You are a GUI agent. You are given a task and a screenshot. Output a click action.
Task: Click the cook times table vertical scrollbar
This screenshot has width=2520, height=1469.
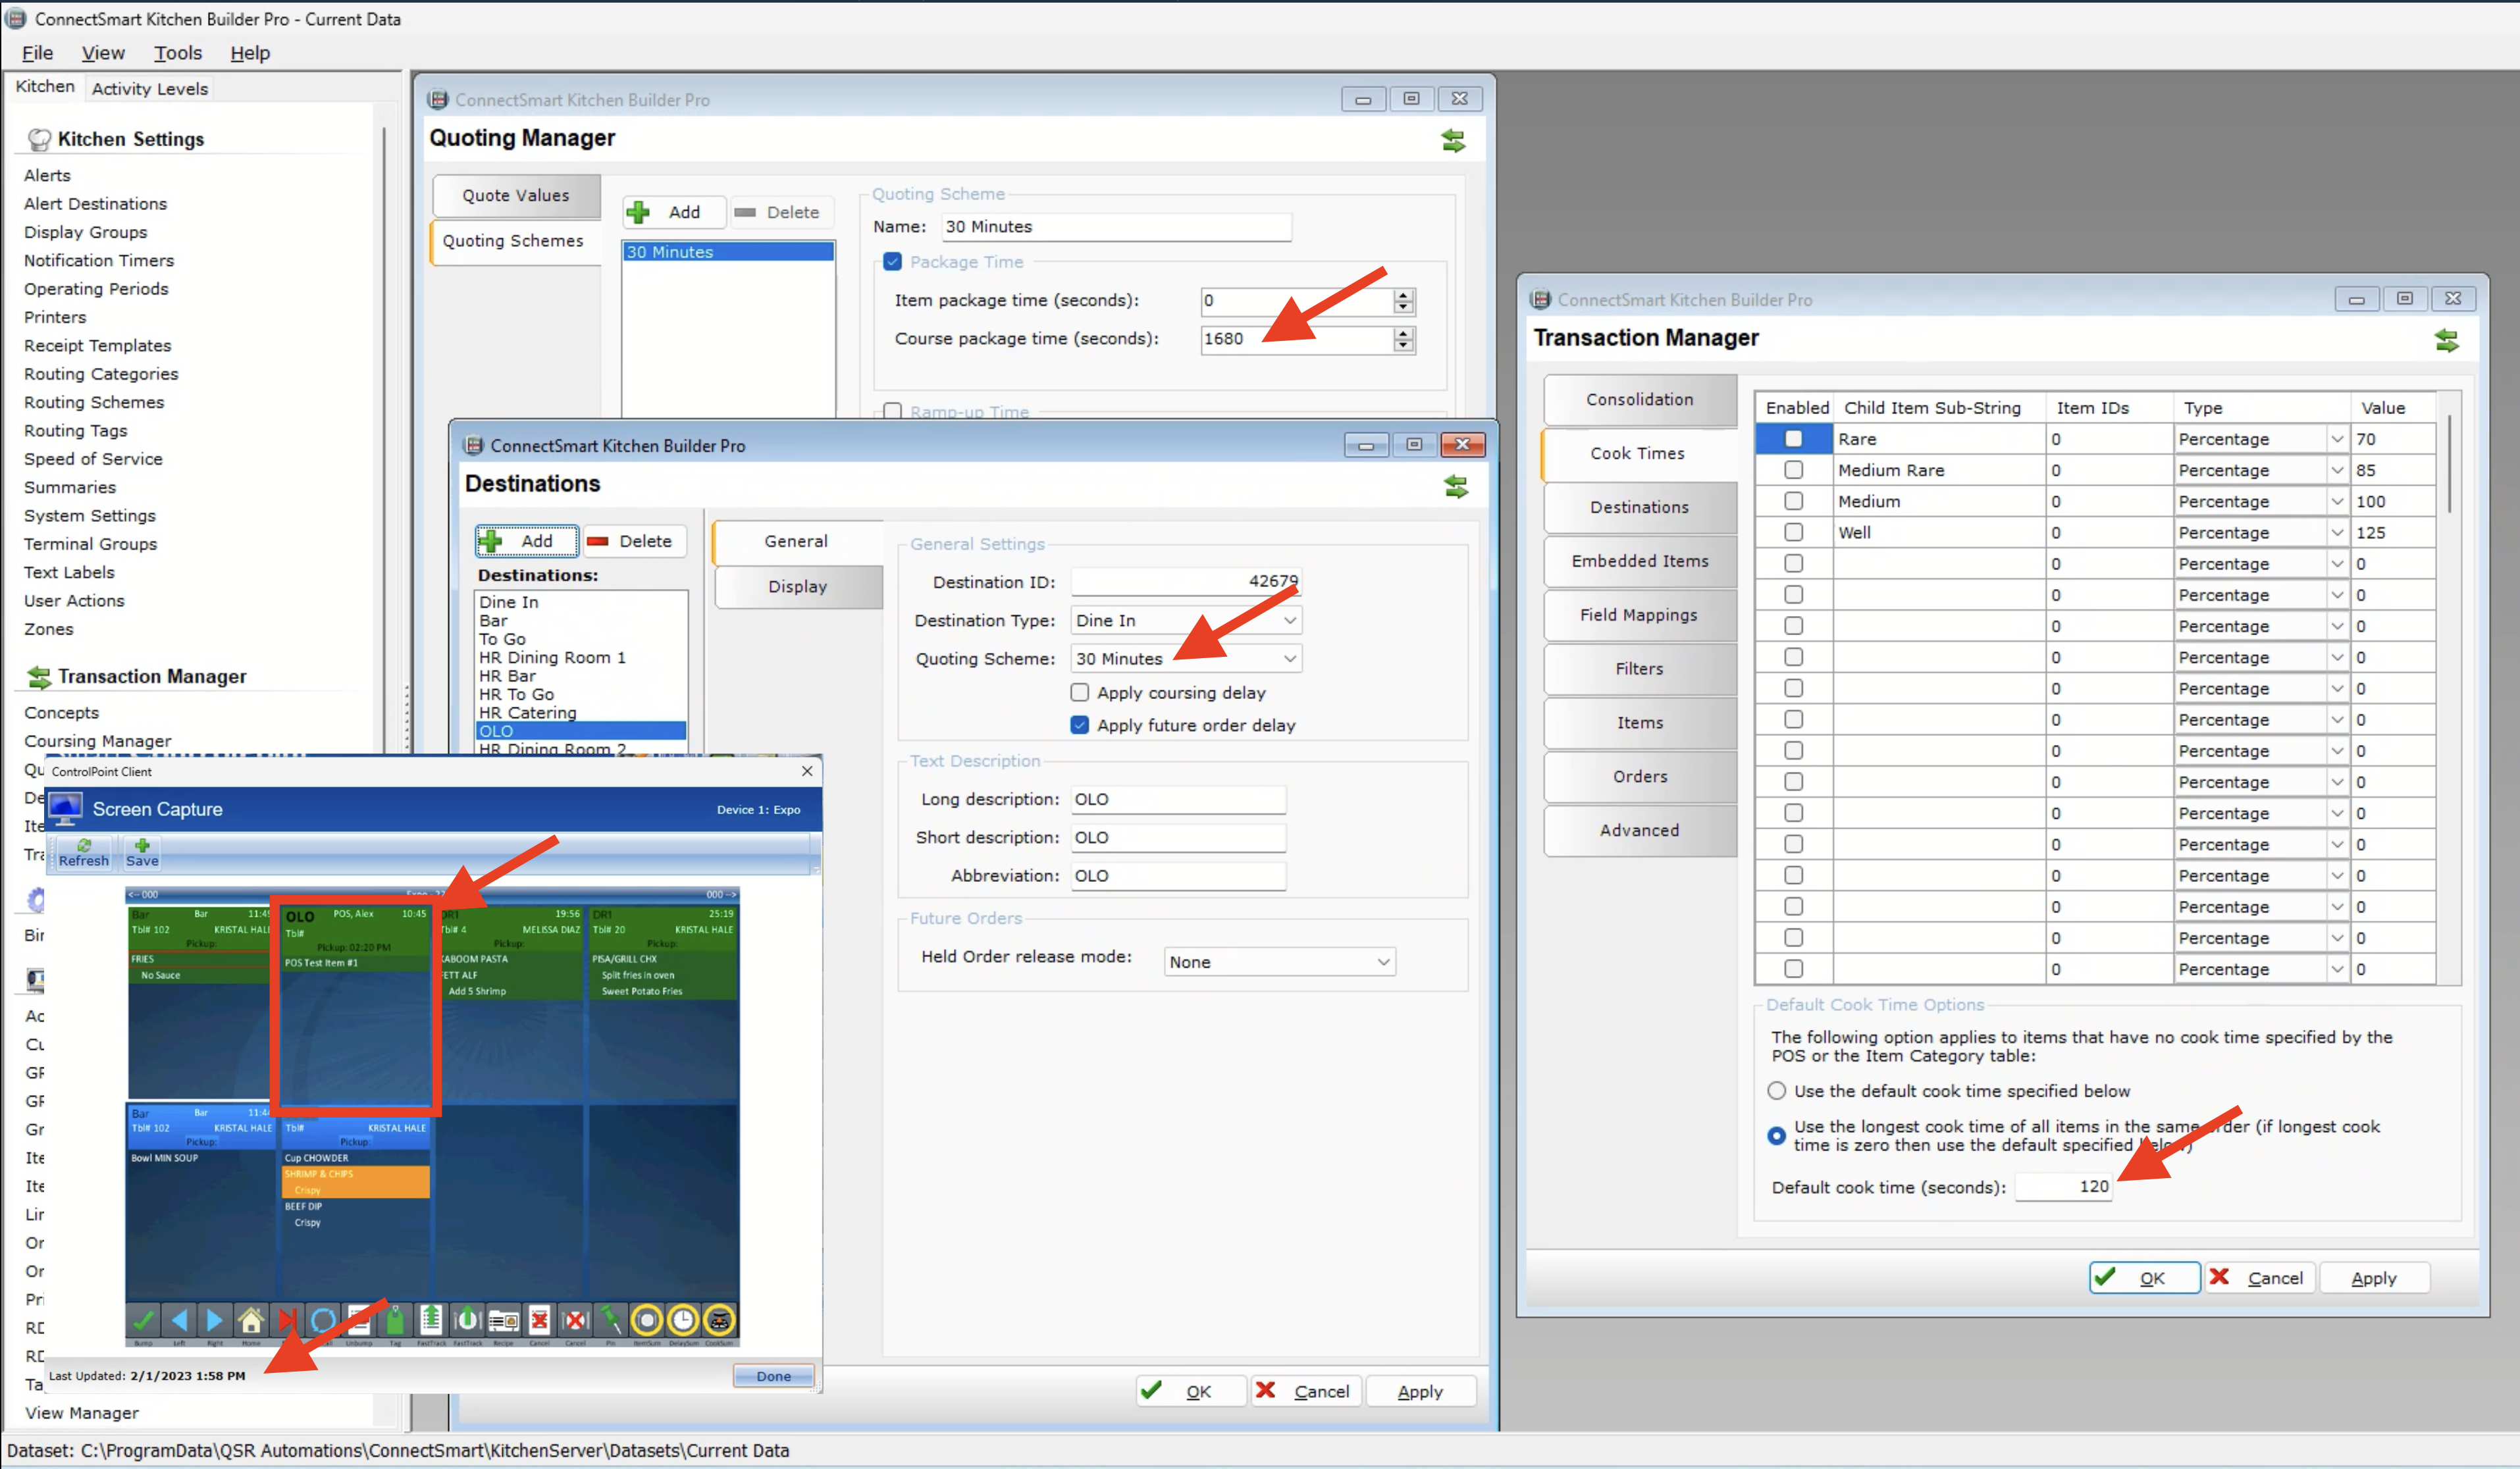coord(2449,465)
